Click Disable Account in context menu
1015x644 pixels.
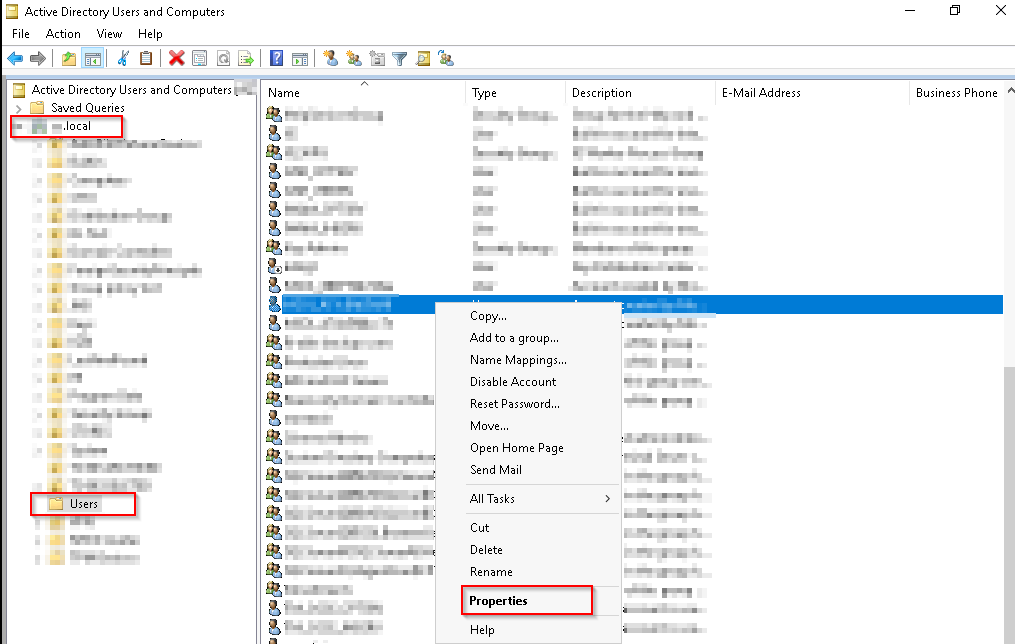(513, 382)
